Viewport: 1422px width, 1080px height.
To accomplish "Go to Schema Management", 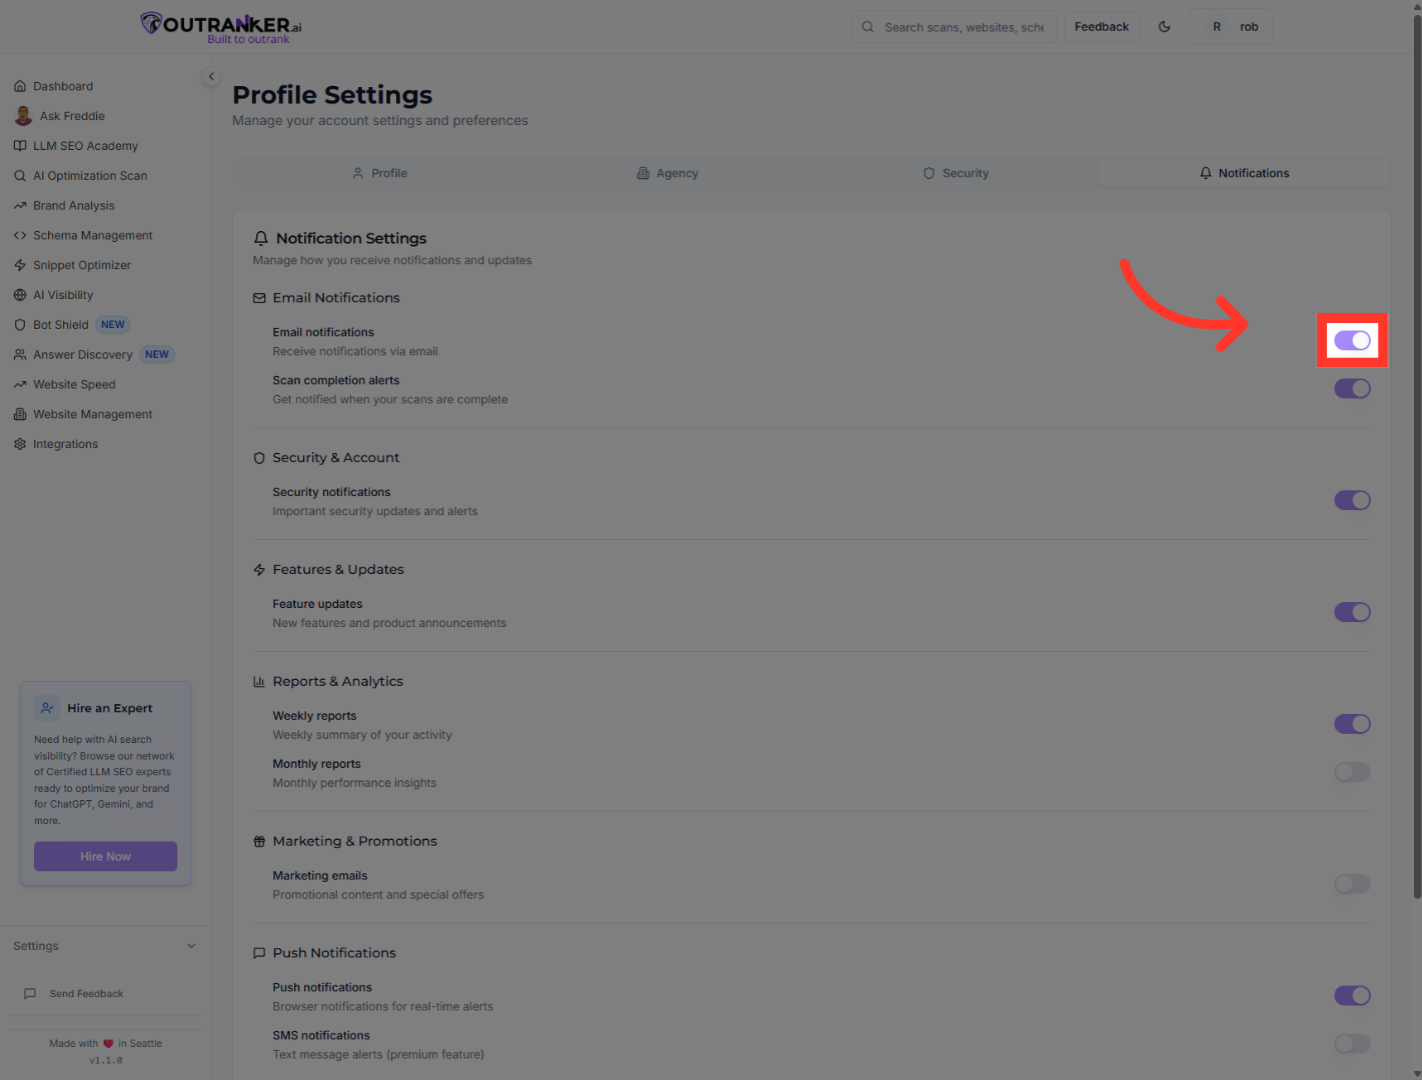I will coord(91,235).
